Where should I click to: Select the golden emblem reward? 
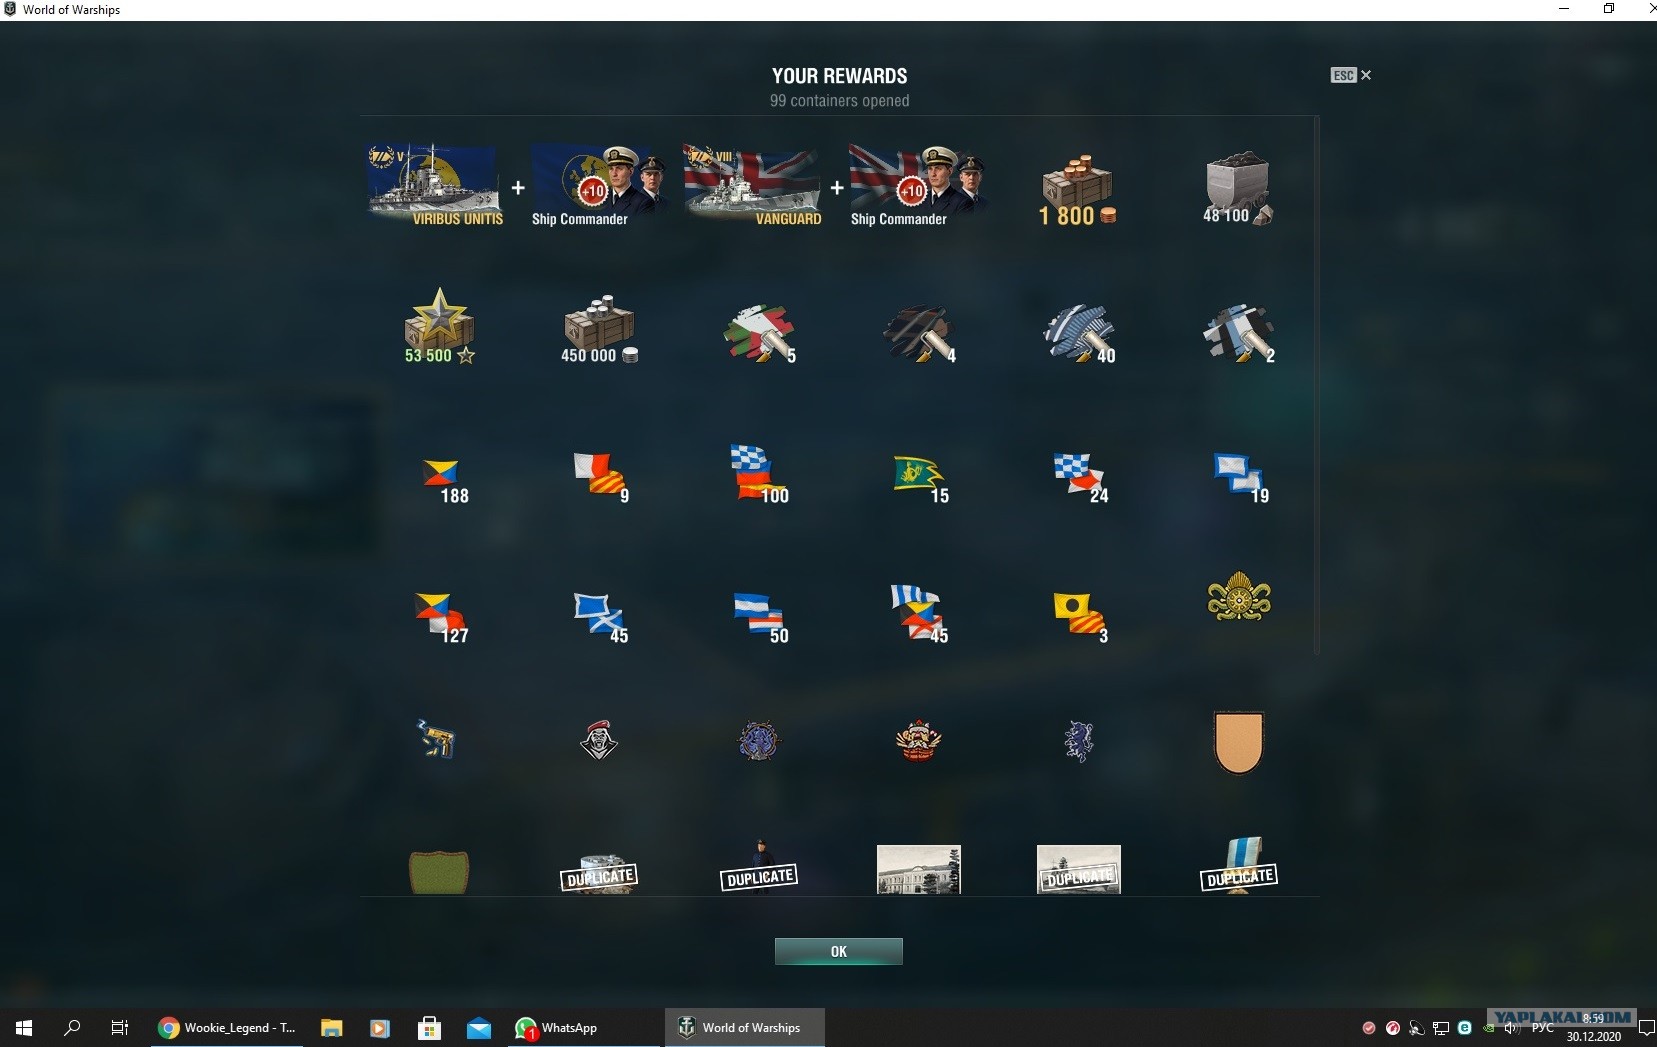tap(1239, 597)
